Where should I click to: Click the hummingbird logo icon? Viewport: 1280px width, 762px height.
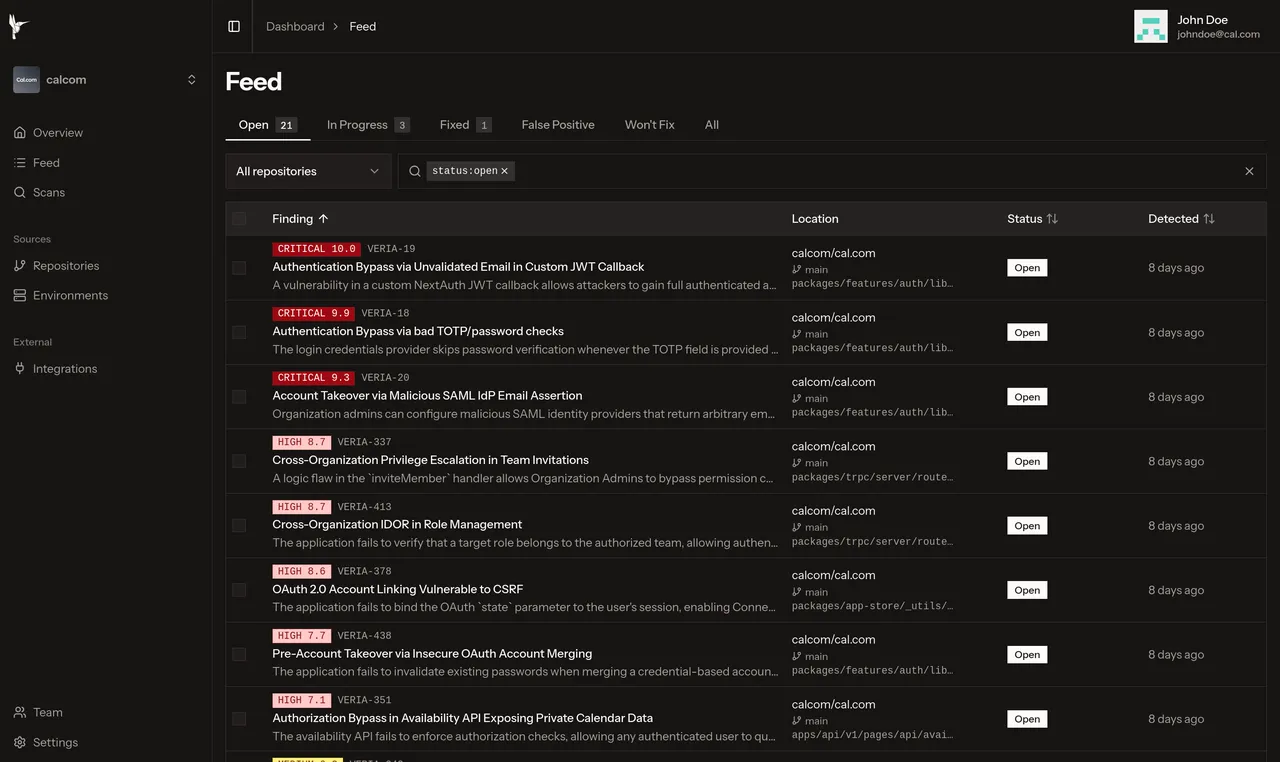(x=19, y=27)
